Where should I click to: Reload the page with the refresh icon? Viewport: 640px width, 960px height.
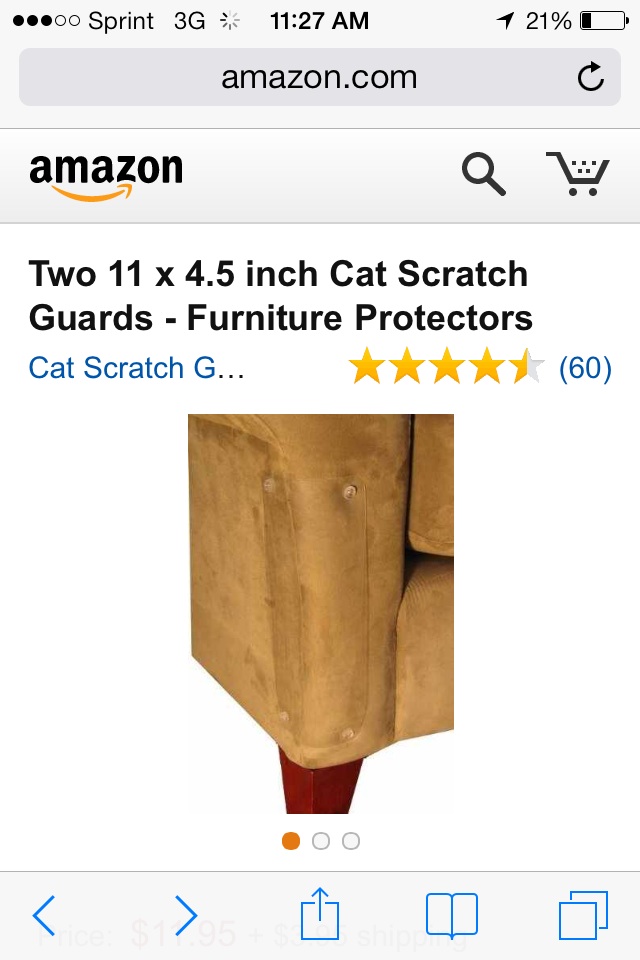591,77
